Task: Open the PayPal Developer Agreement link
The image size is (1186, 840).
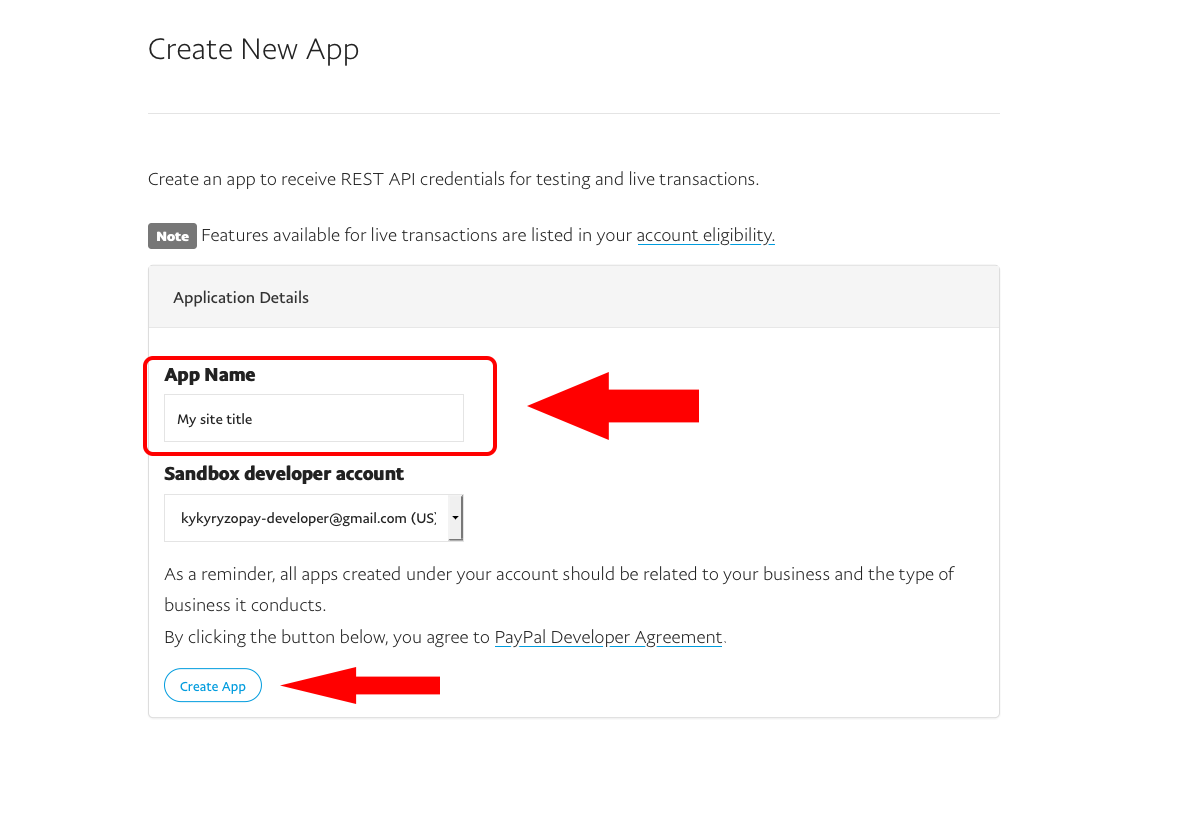Action: tap(608, 637)
